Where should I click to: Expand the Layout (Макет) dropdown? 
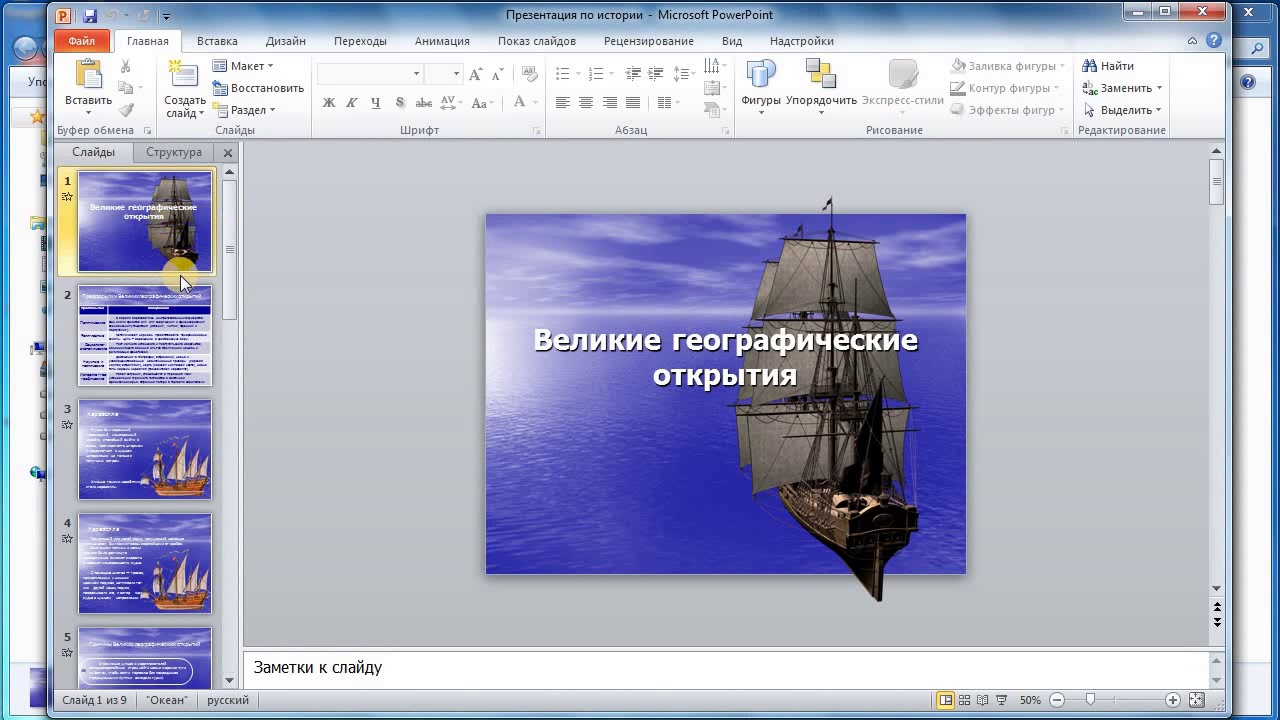243,66
